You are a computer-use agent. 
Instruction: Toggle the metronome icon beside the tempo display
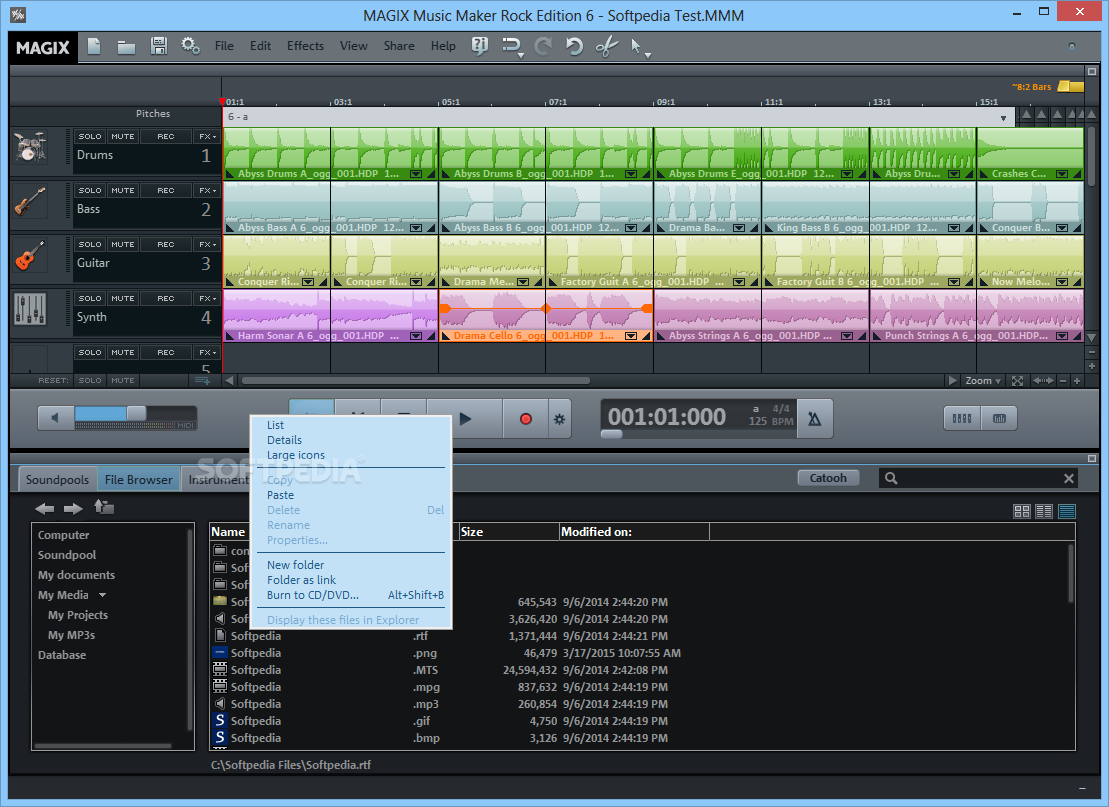click(x=815, y=419)
